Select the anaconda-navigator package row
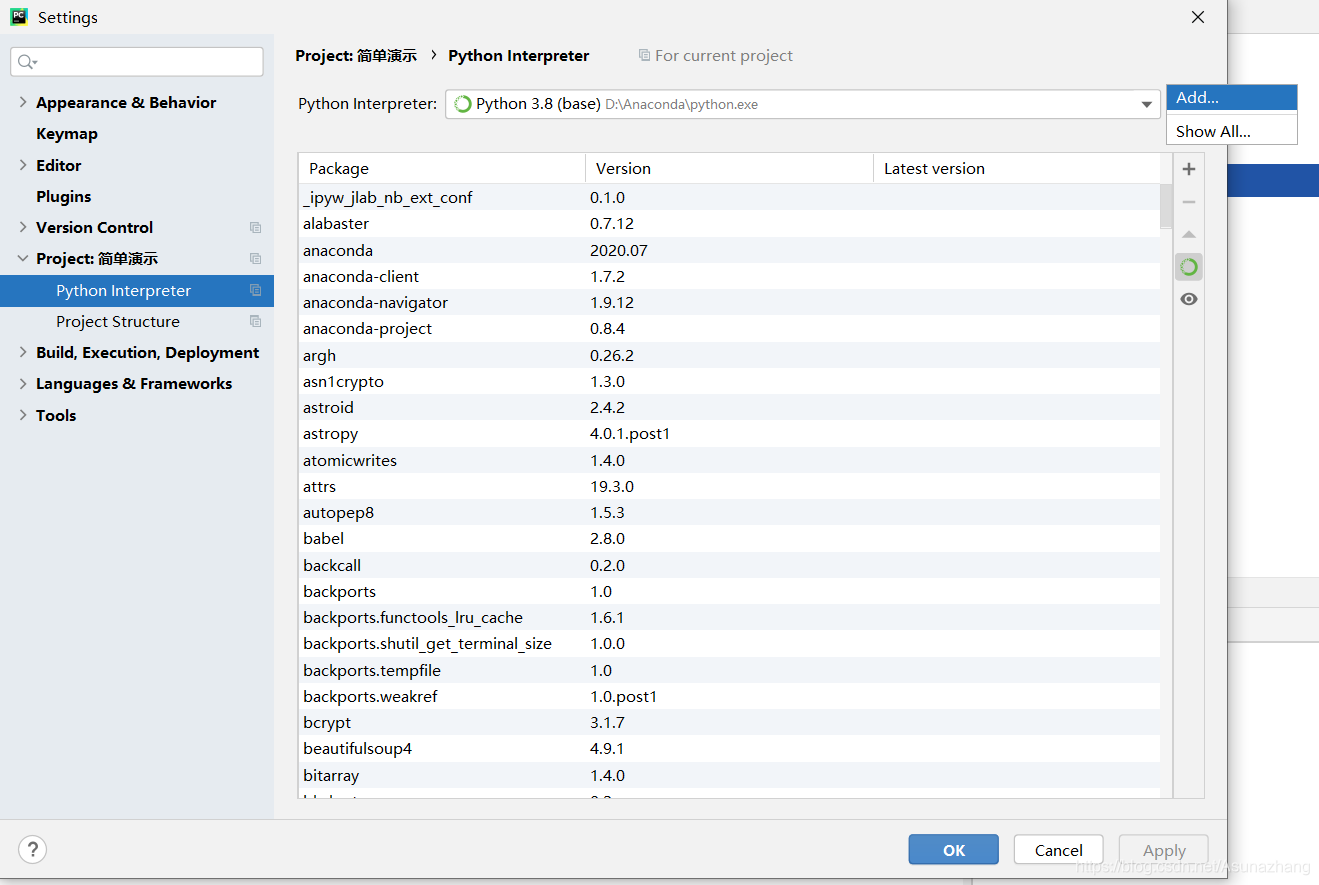 [729, 303]
